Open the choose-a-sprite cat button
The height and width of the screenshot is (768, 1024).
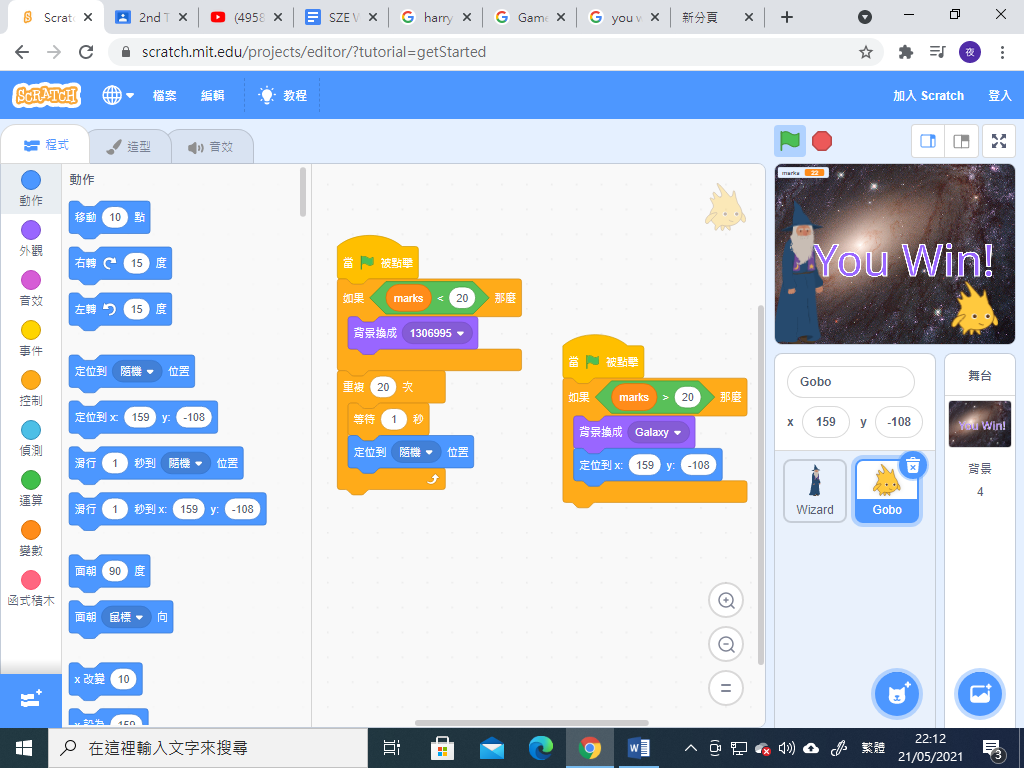897,693
